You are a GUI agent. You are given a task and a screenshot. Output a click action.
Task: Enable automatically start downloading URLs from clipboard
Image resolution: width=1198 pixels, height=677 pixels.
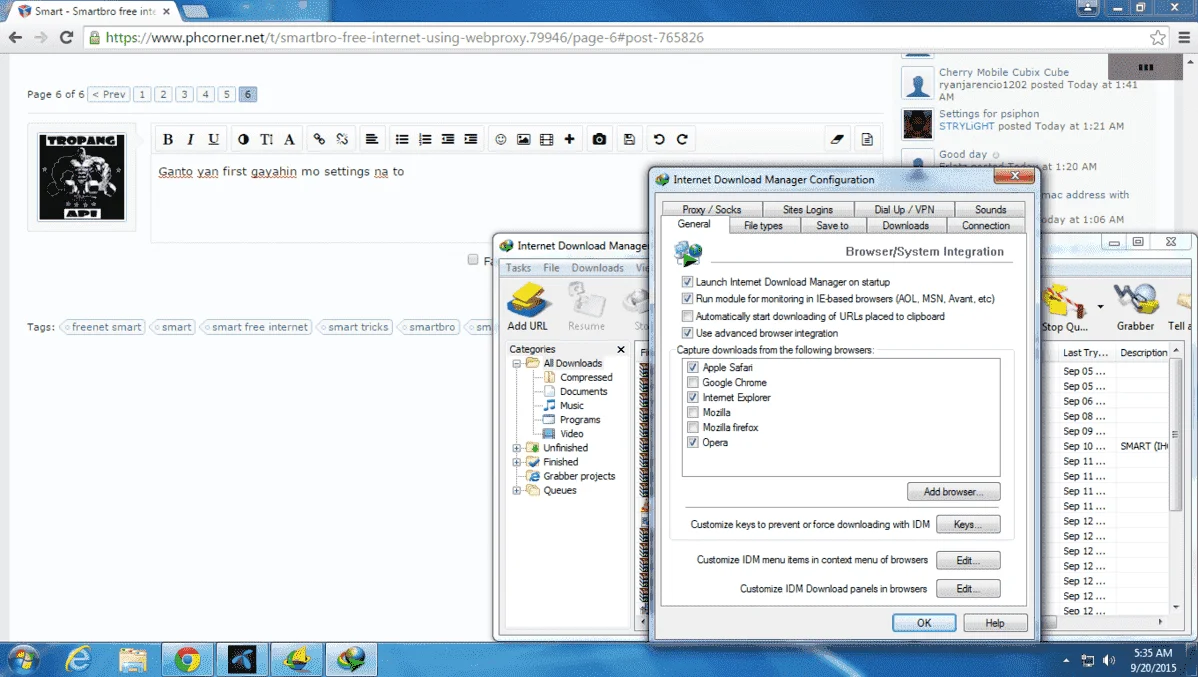coord(687,316)
